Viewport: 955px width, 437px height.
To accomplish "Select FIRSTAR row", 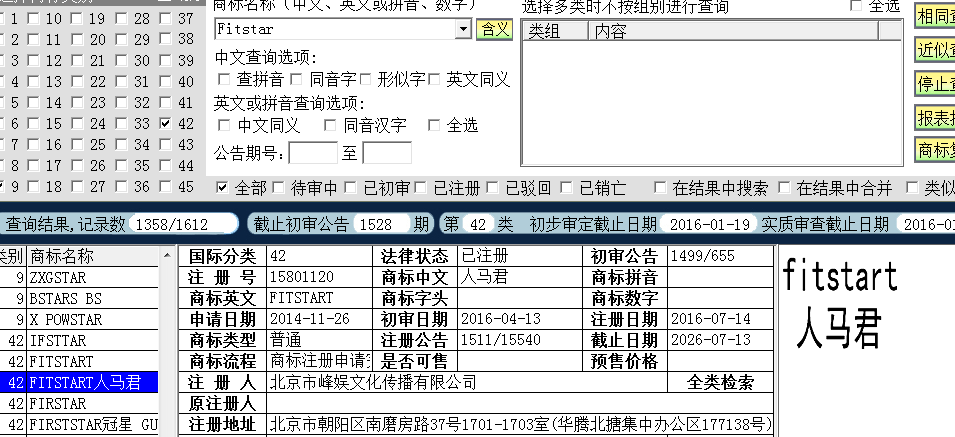I will (79, 404).
